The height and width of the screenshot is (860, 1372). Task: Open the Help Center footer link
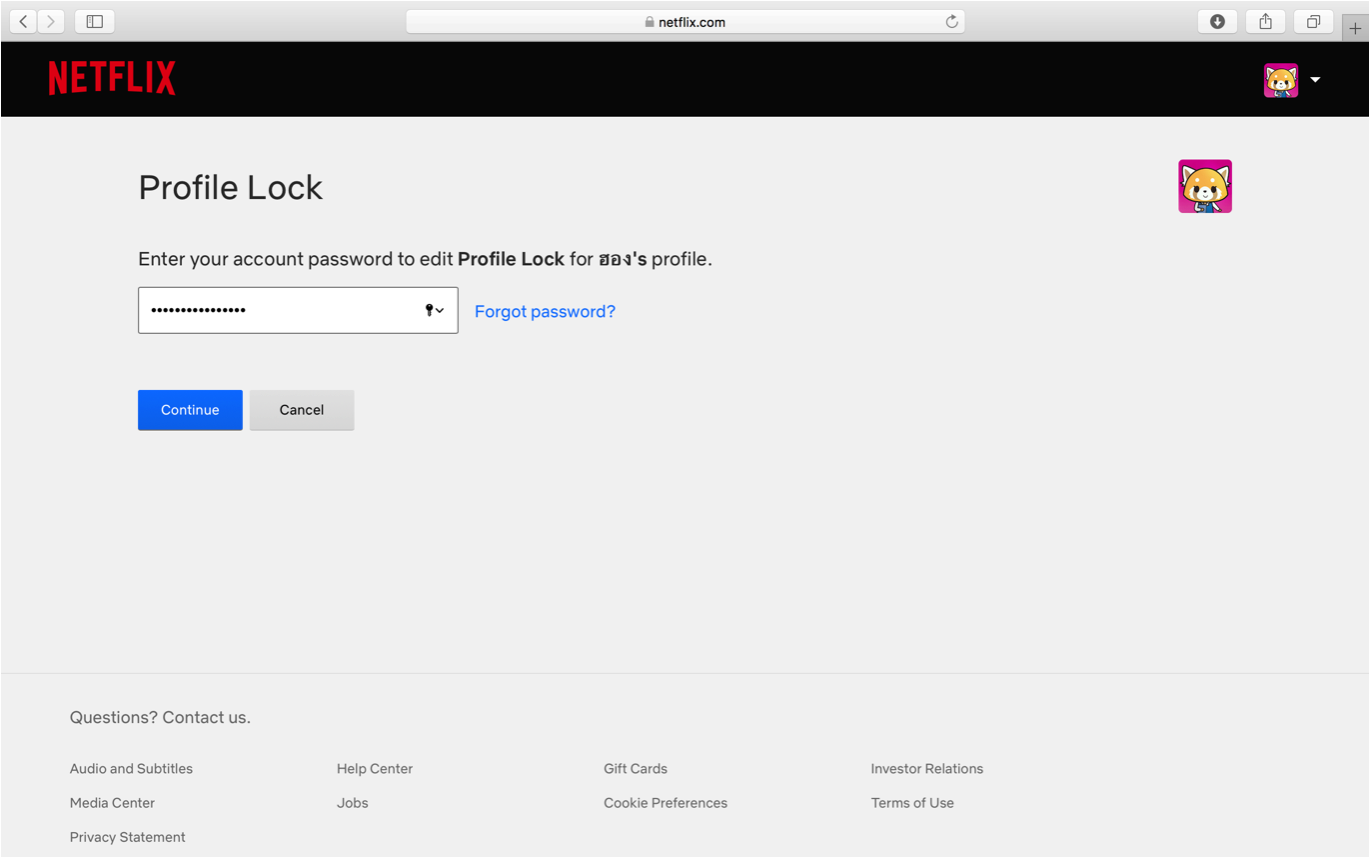point(374,769)
